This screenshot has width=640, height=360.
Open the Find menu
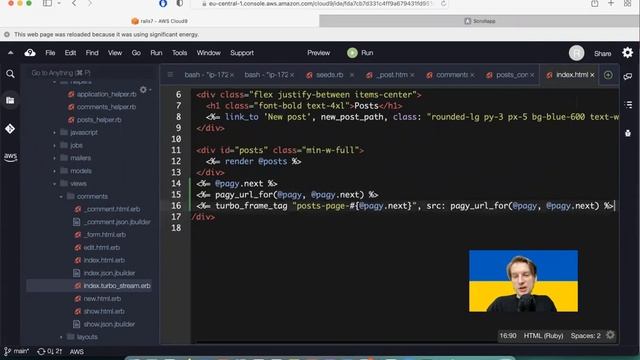pos(92,53)
